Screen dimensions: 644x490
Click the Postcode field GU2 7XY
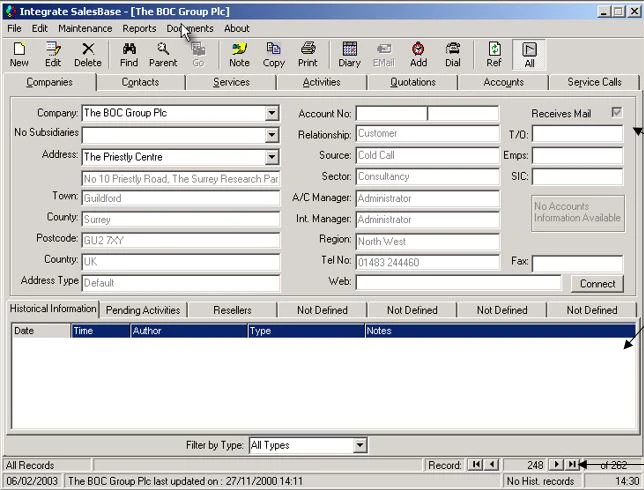(x=181, y=240)
